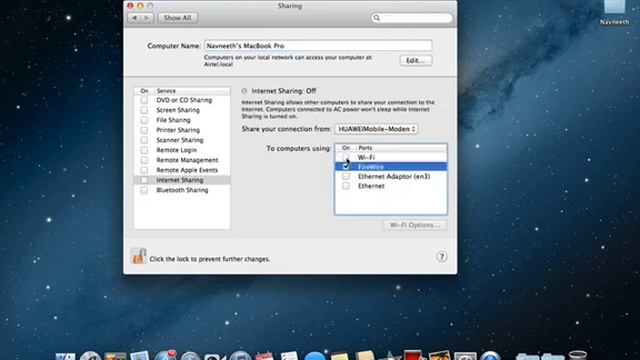
Task: Close the Sharing window
Action: tap(130, 6)
